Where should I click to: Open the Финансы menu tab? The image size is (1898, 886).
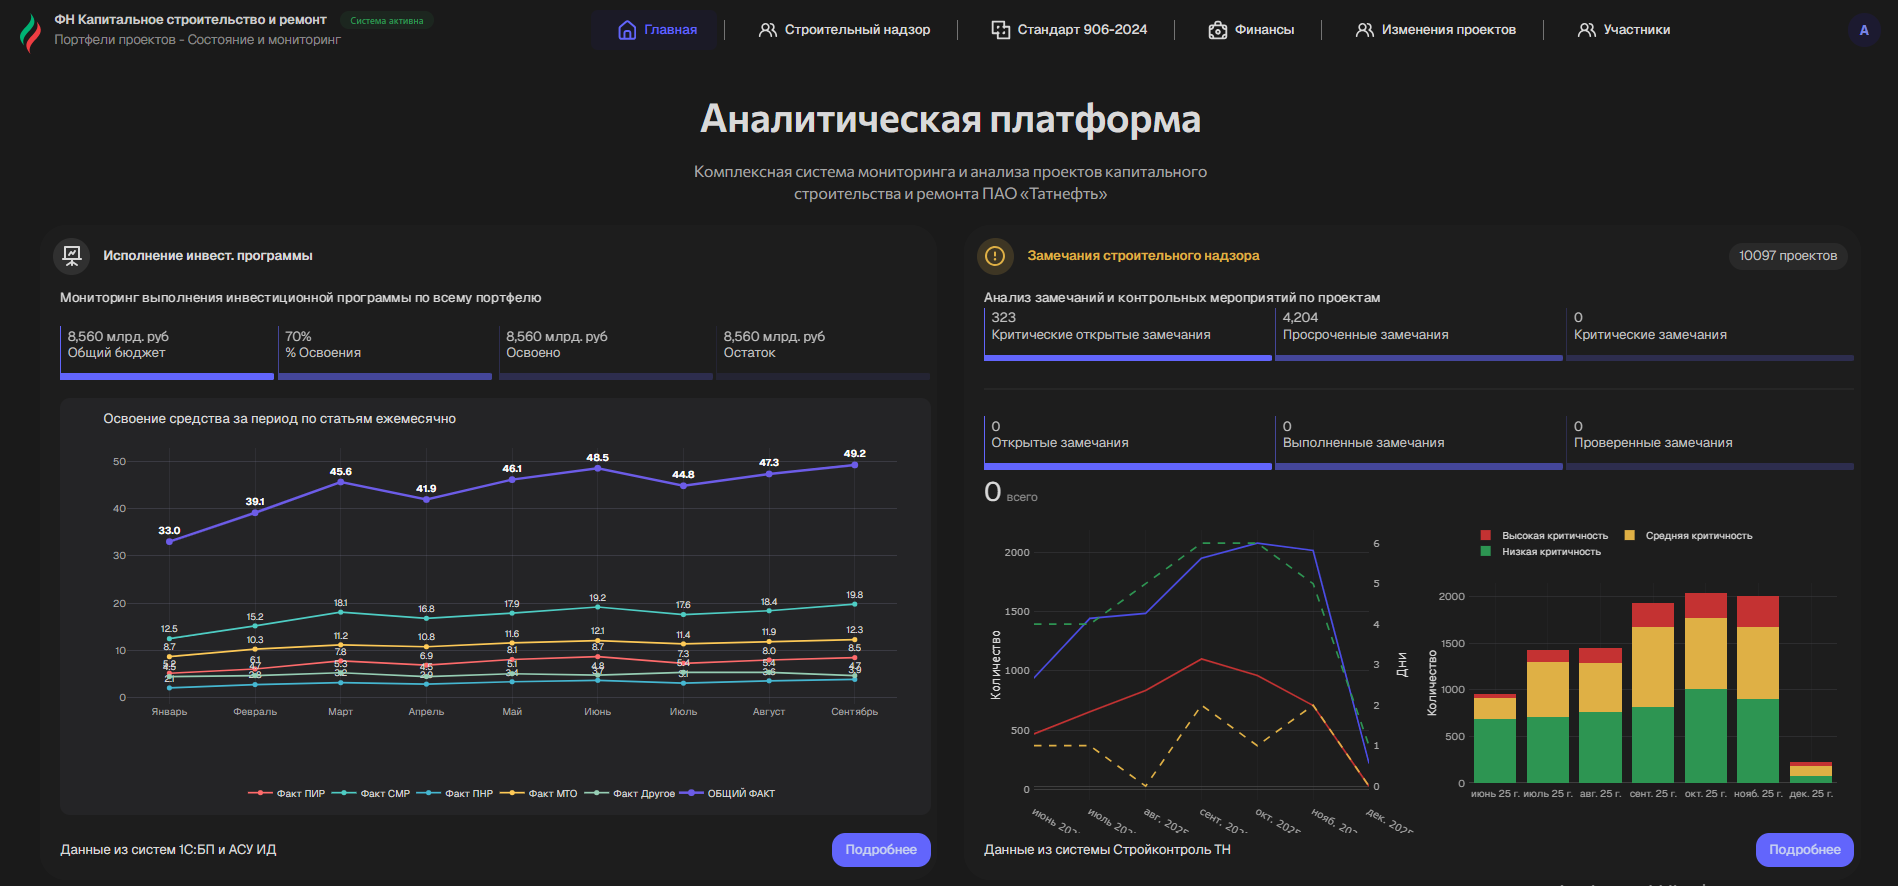[x=1251, y=30]
